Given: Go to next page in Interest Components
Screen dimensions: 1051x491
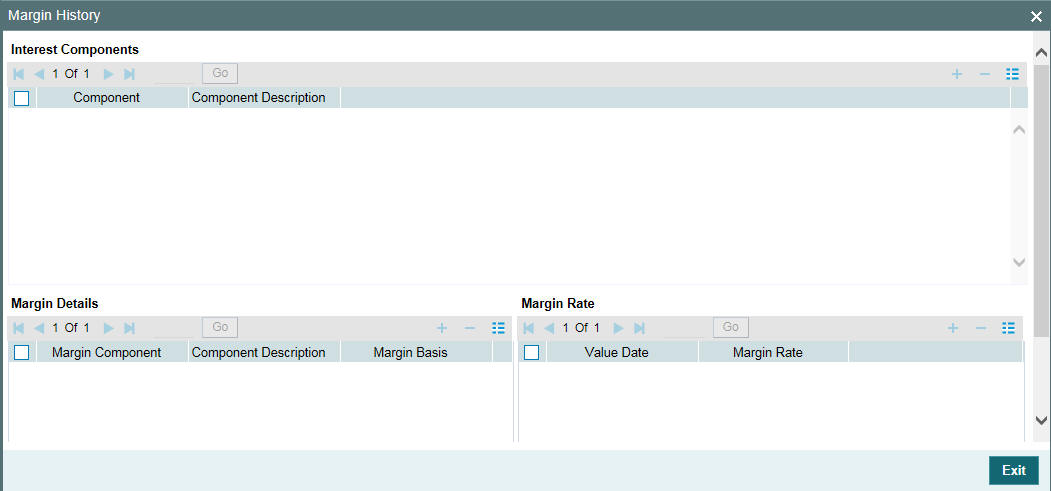Looking at the screenshot, I should [x=109, y=74].
